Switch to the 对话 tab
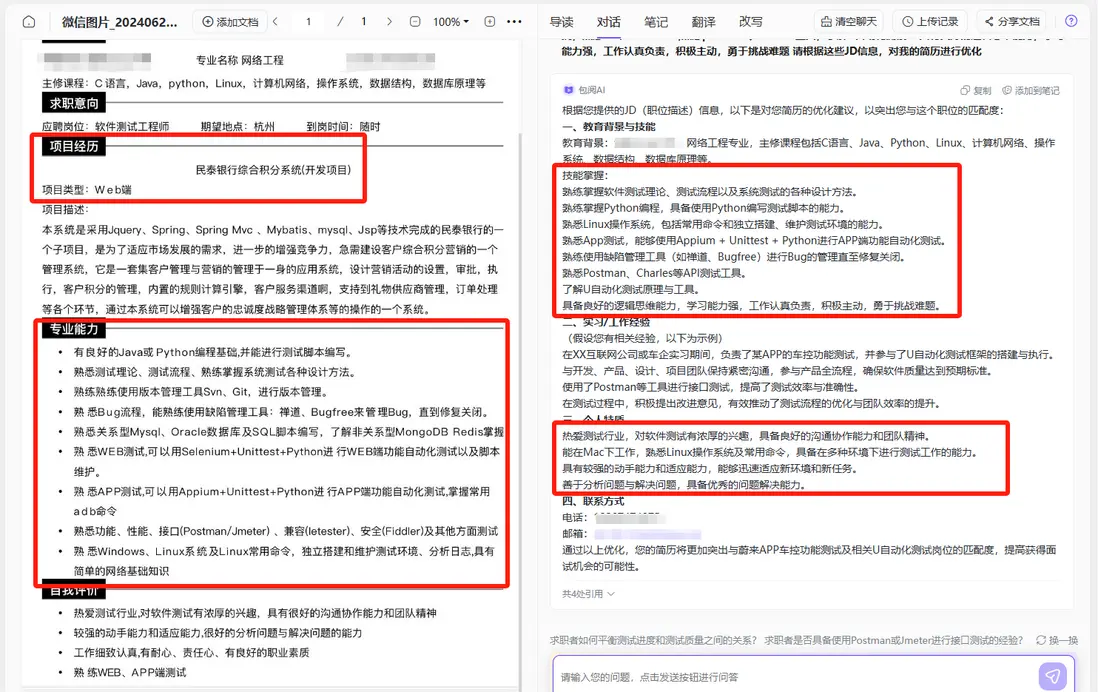The image size is (1098, 692). (x=609, y=22)
